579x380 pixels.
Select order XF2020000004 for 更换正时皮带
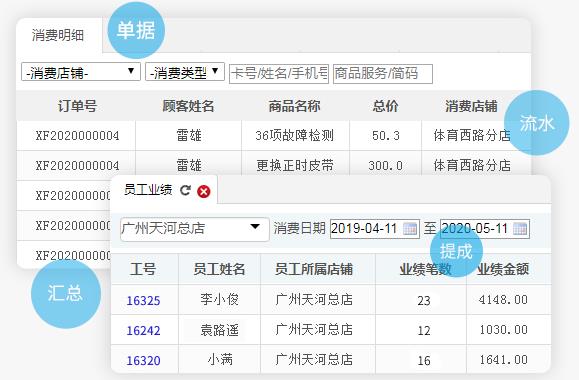[x=77, y=165]
